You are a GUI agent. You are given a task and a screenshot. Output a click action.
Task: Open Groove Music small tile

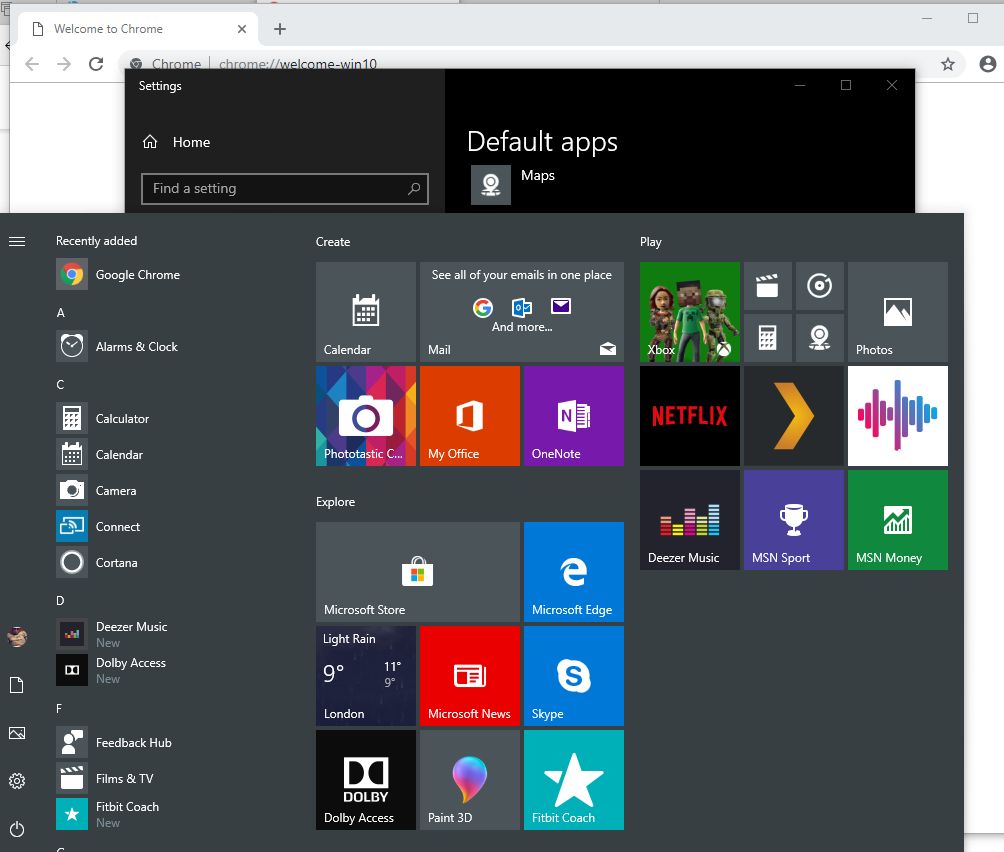(x=820, y=286)
